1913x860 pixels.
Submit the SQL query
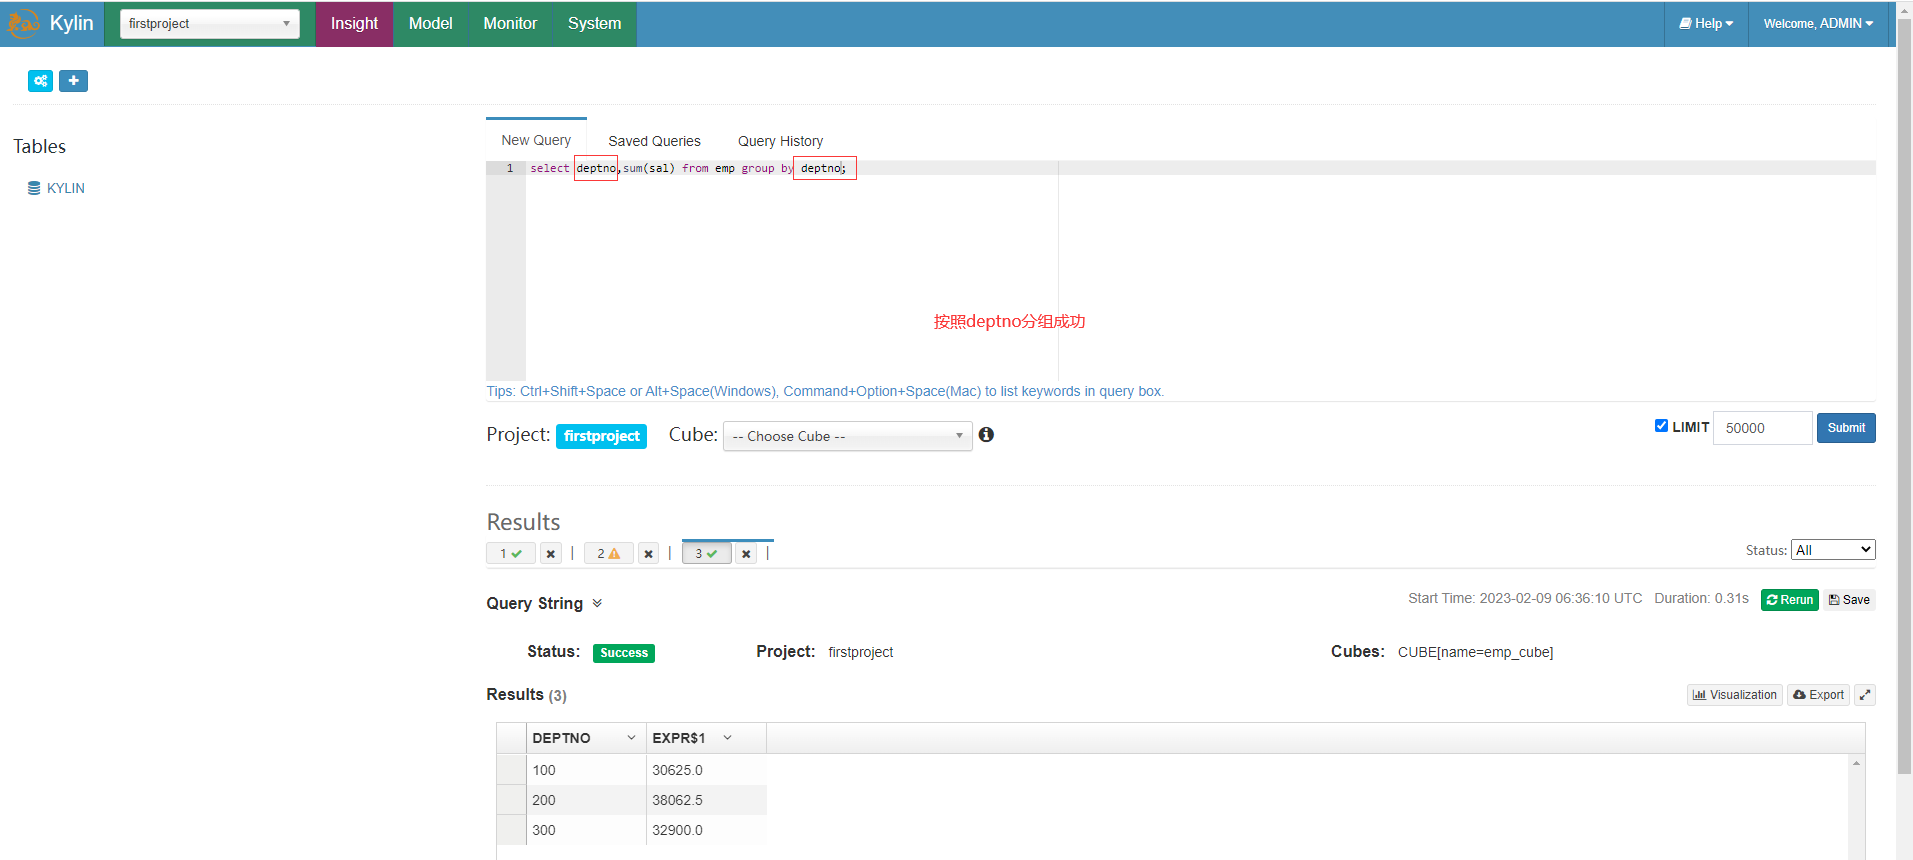(1846, 428)
